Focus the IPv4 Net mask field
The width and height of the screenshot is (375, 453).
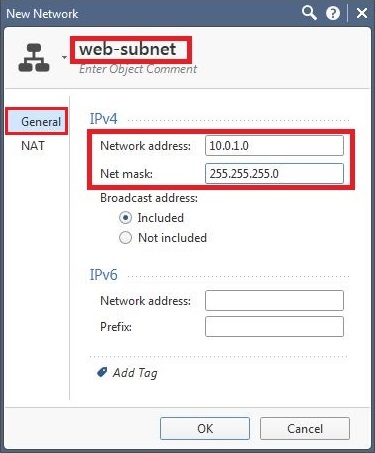(x=274, y=173)
